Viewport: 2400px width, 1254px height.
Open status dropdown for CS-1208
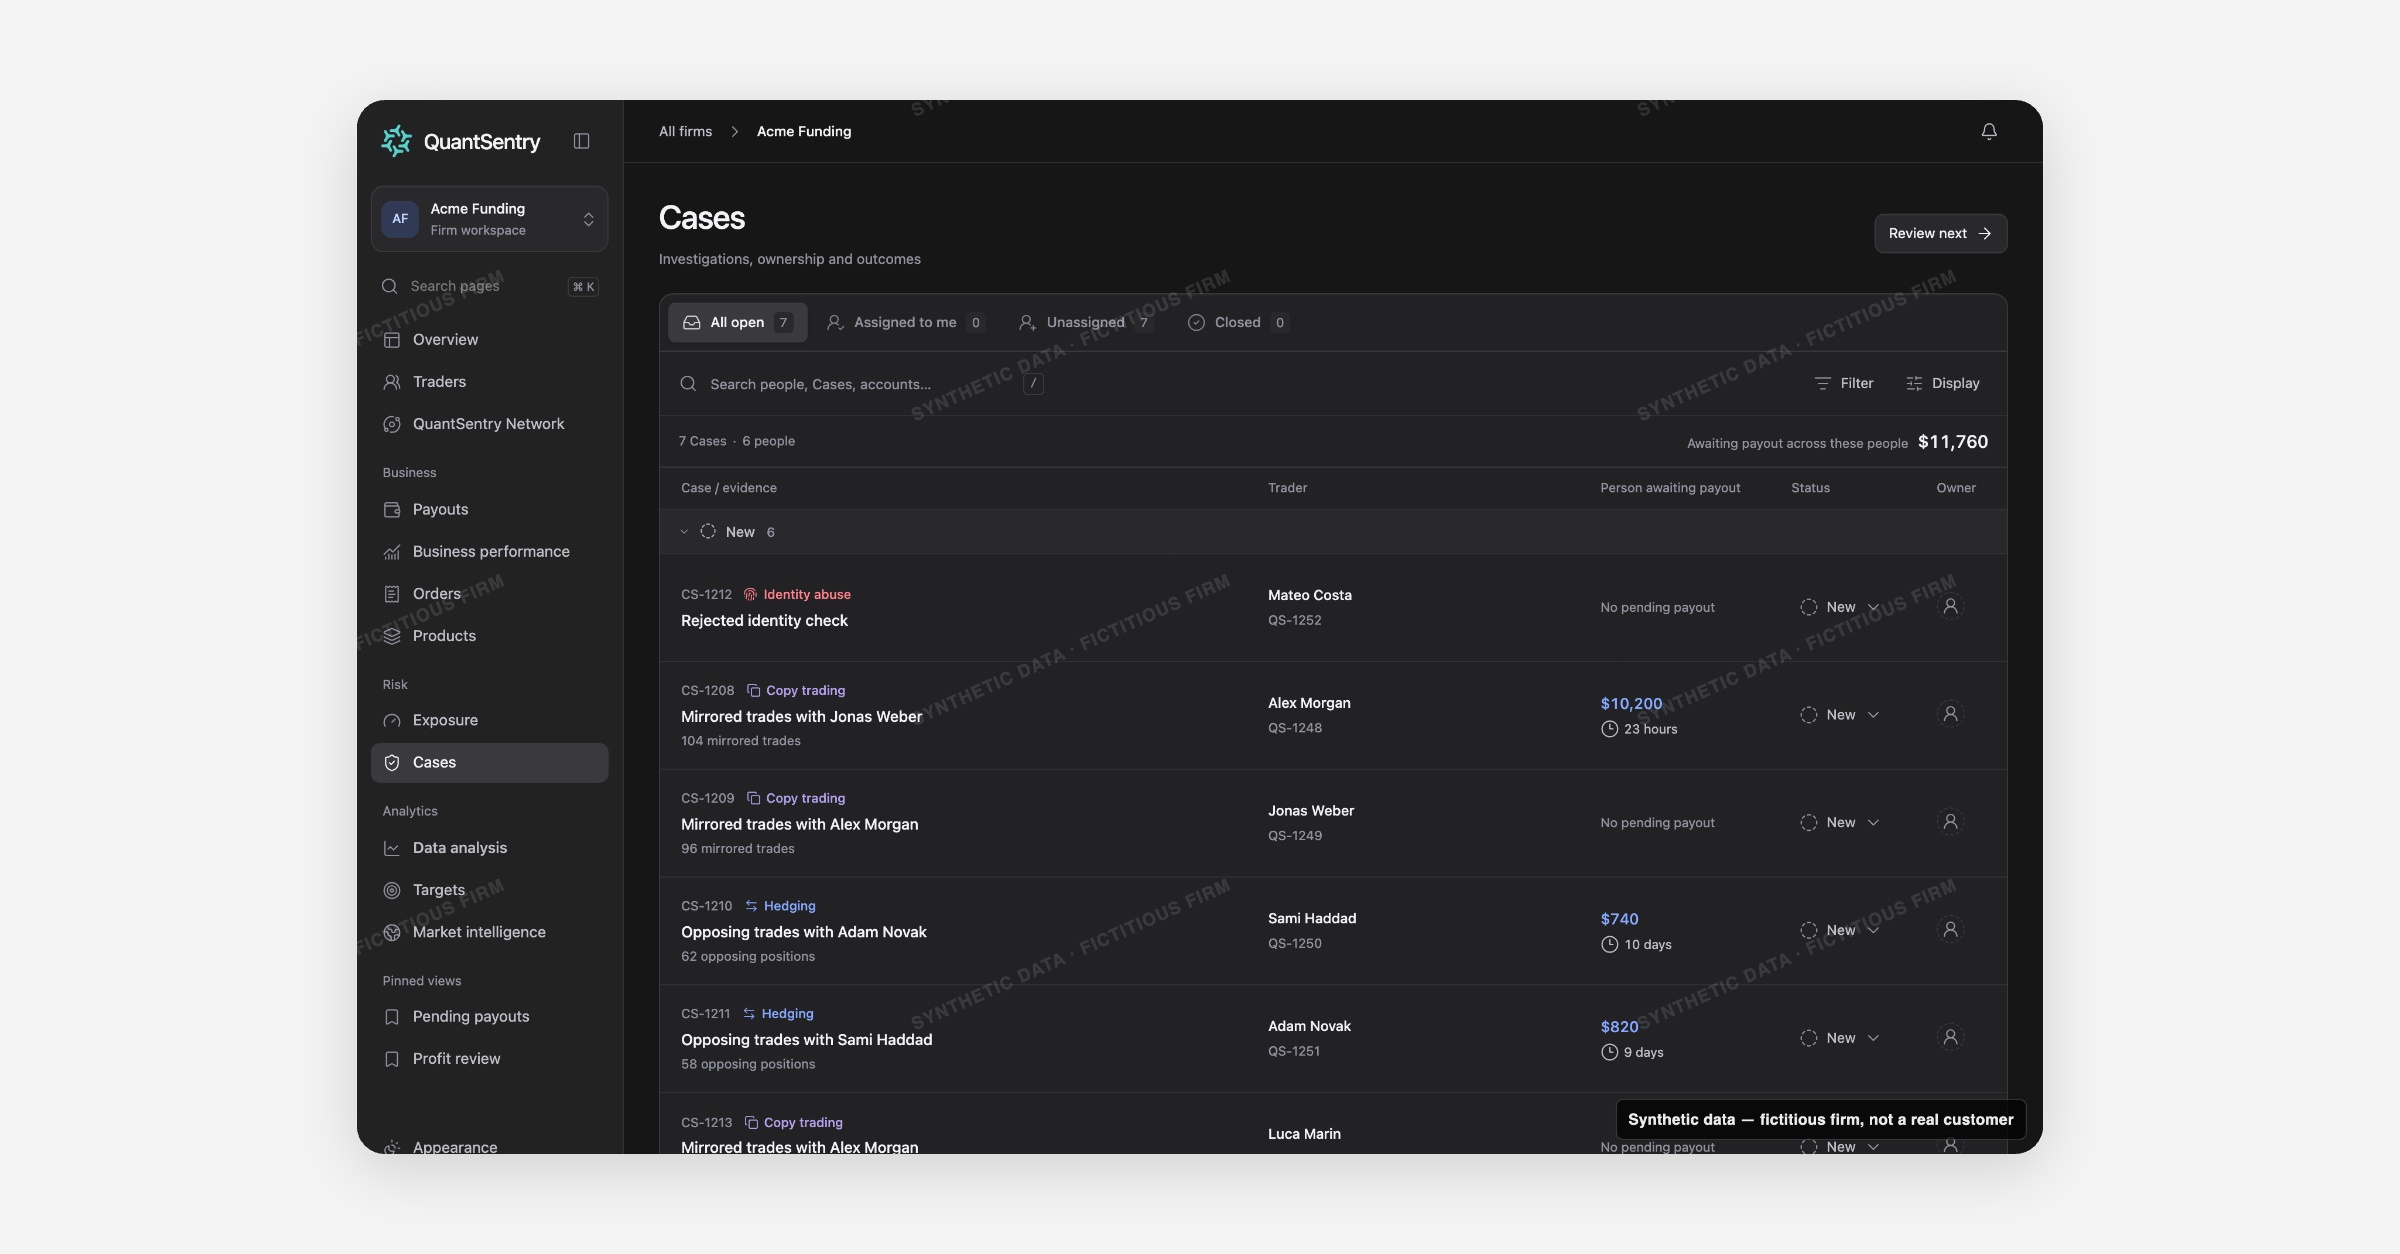click(x=1840, y=715)
